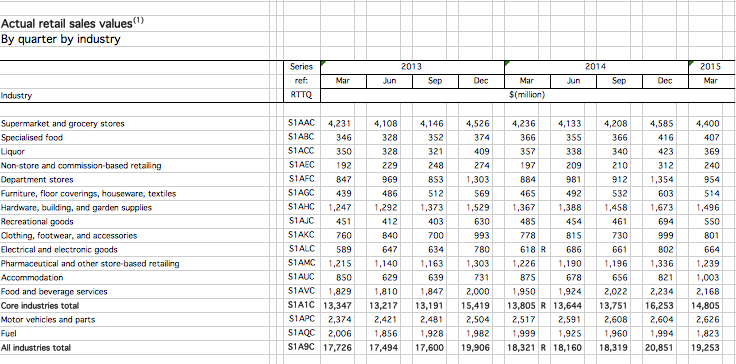Select Department stores Dec 2013 value 1,303
The width and height of the screenshot is (736, 364).
(x=478, y=179)
